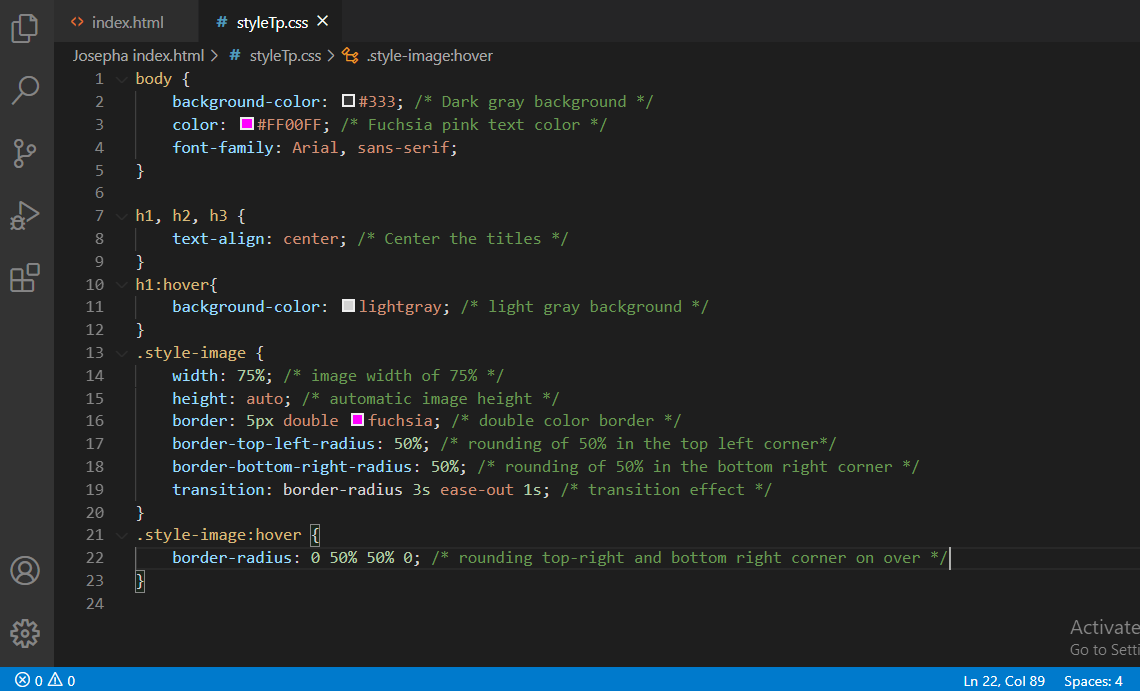This screenshot has width=1140, height=691.
Task: Click the HTML file icon on index.html tab
Action: [77, 22]
